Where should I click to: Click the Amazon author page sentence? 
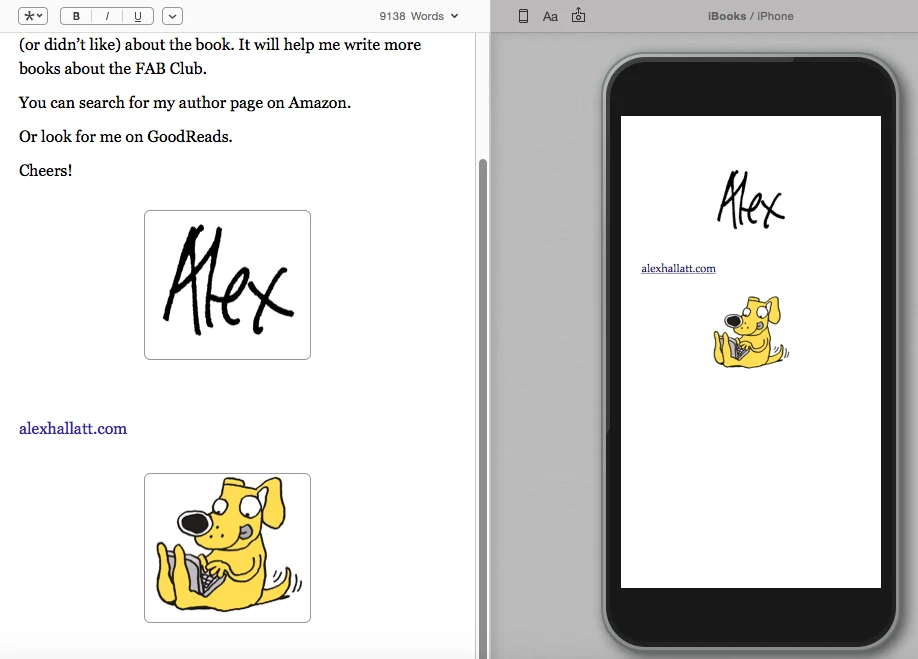click(185, 102)
